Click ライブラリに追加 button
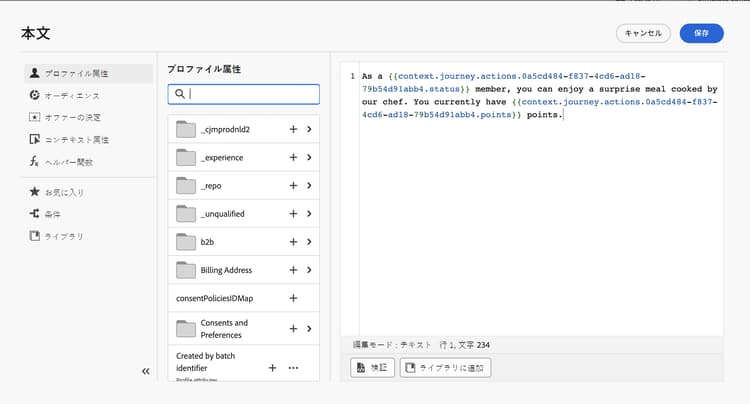Image resolution: width=750 pixels, height=404 pixels. [x=445, y=367]
